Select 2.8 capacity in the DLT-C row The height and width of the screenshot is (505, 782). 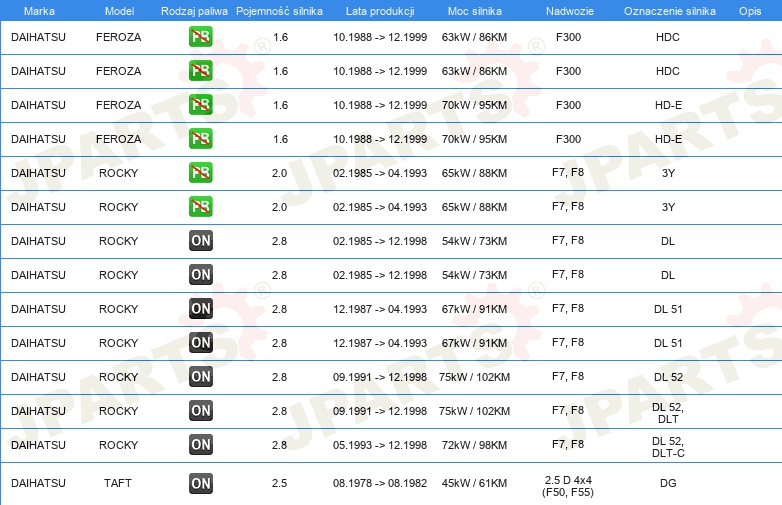(279, 445)
